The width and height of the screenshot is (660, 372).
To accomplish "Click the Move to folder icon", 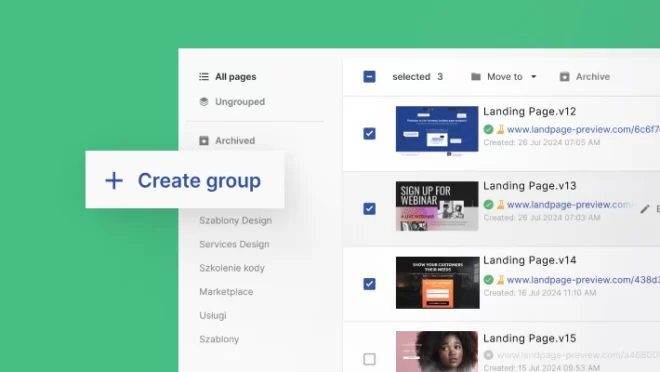I will coord(476,77).
